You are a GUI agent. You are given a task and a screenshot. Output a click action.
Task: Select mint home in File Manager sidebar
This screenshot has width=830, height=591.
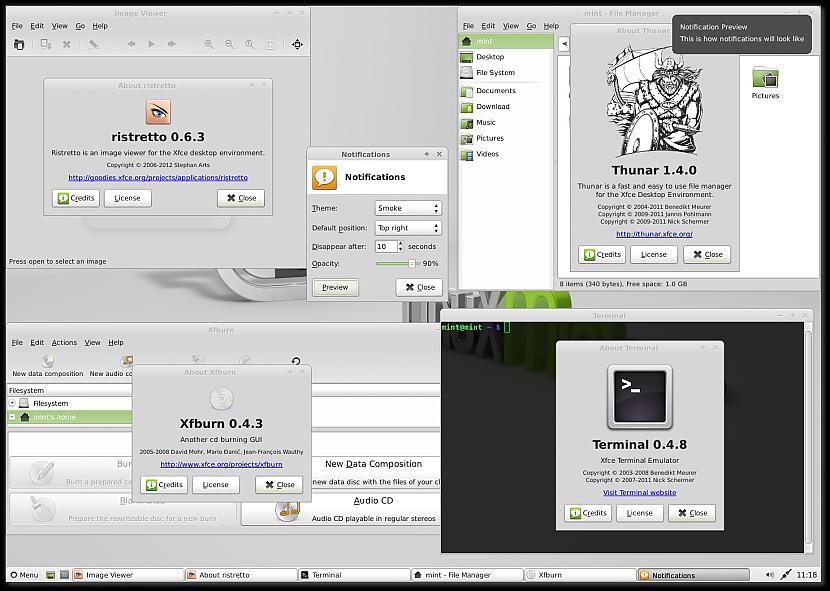(x=506, y=41)
